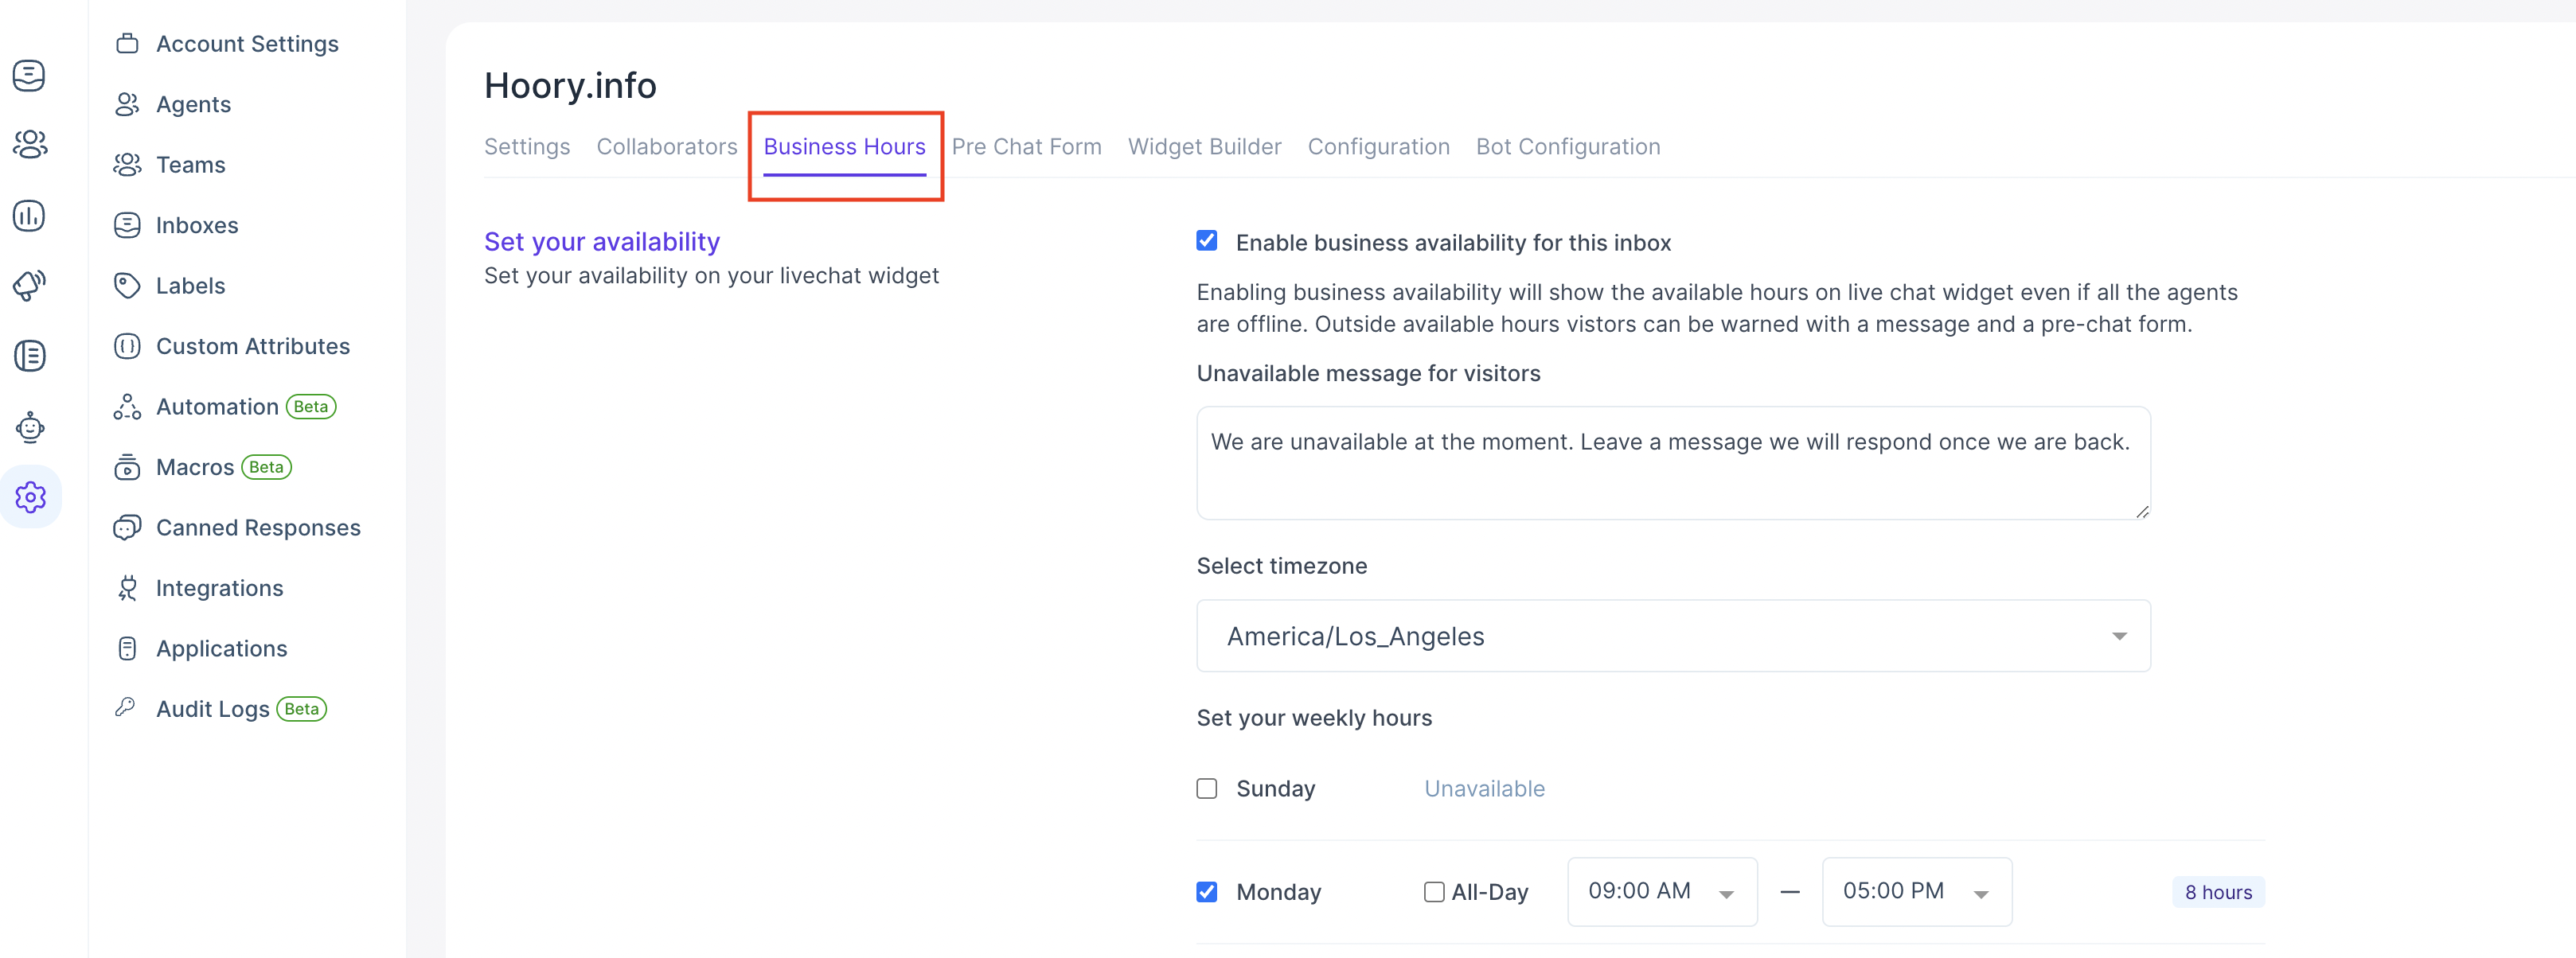Open the Bot Configuration tab

[1567, 146]
